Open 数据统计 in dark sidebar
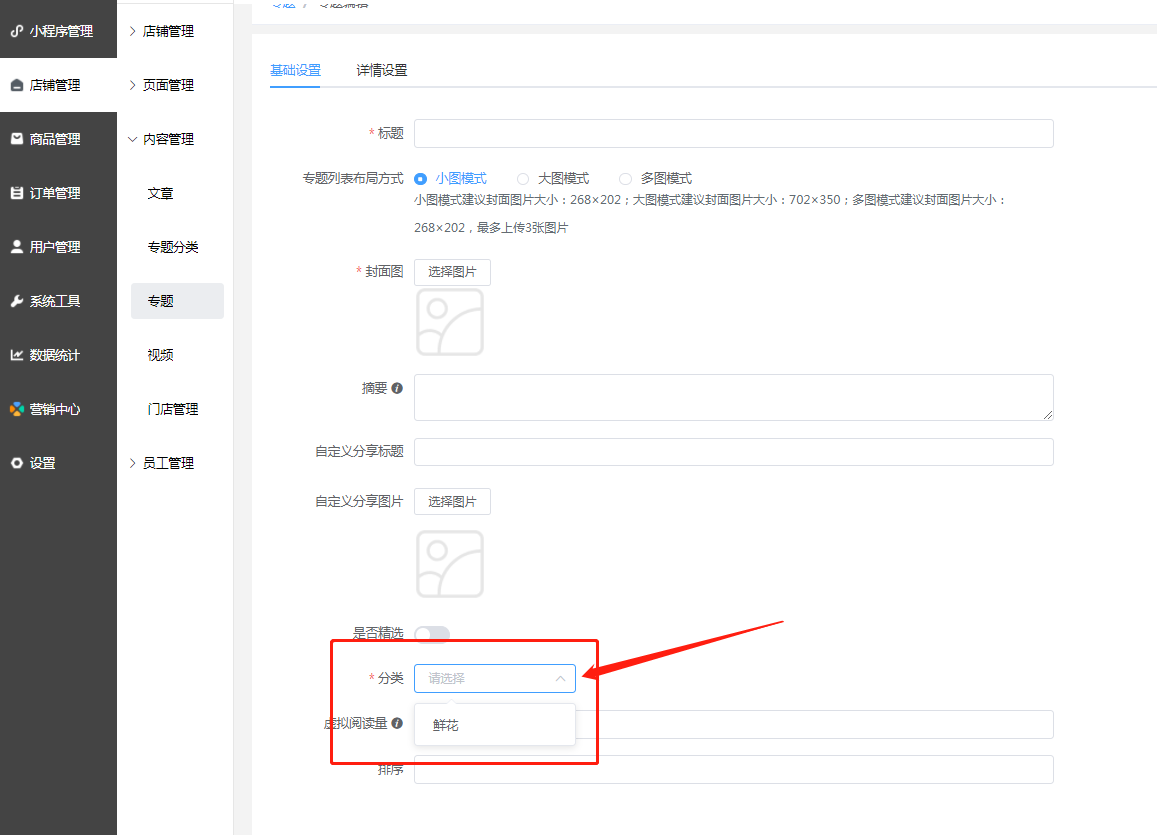Image resolution: width=1157 pixels, height=835 pixels. (58, 355)
